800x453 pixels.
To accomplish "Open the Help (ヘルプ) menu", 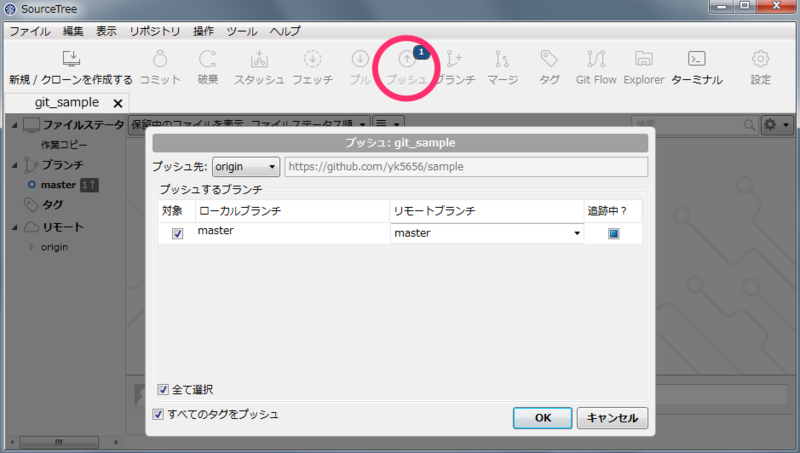I will click(x=285, y=31).
